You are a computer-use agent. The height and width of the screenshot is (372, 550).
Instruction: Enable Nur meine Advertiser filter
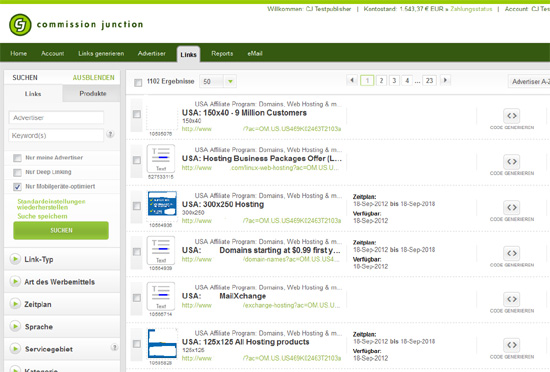[17, 158]
